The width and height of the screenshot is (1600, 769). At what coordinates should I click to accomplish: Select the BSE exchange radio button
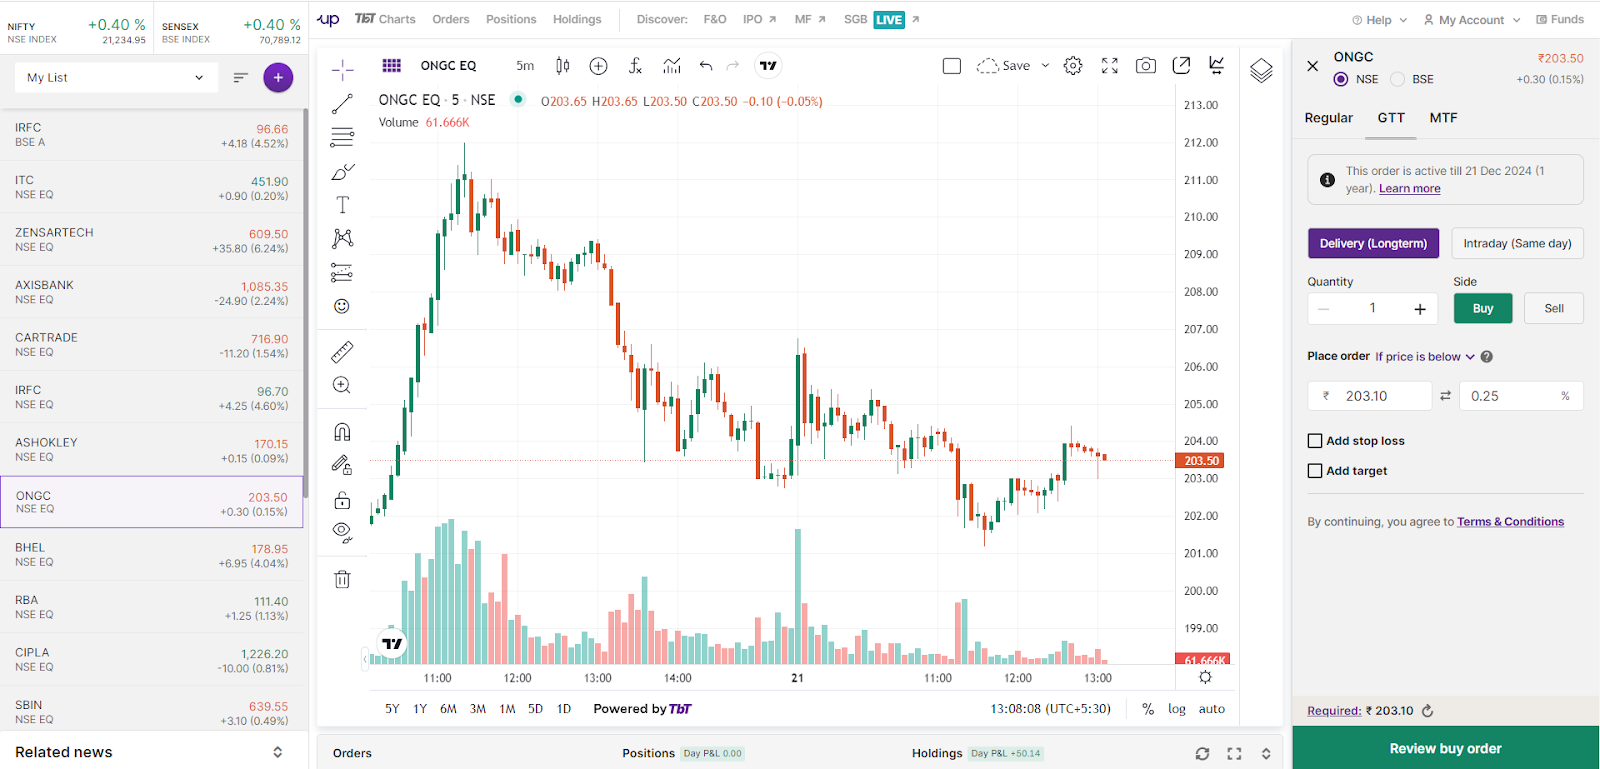tap(1398, 79)
